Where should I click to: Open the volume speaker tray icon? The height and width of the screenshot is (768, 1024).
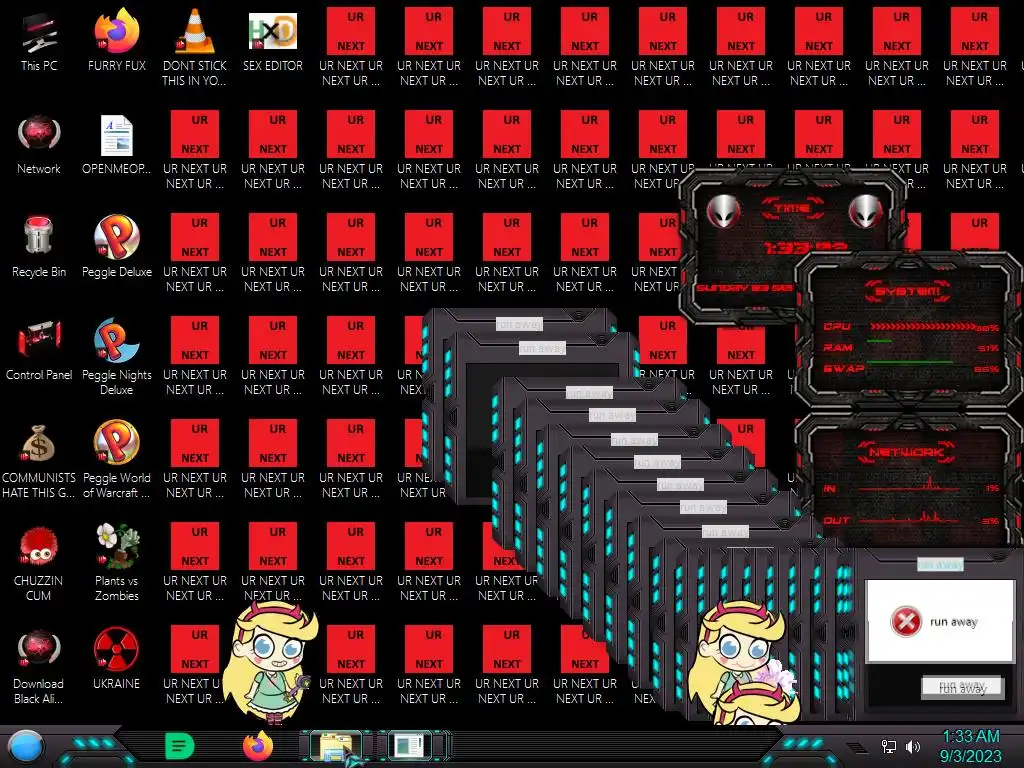pyautogui.click(x=913, y=746)
